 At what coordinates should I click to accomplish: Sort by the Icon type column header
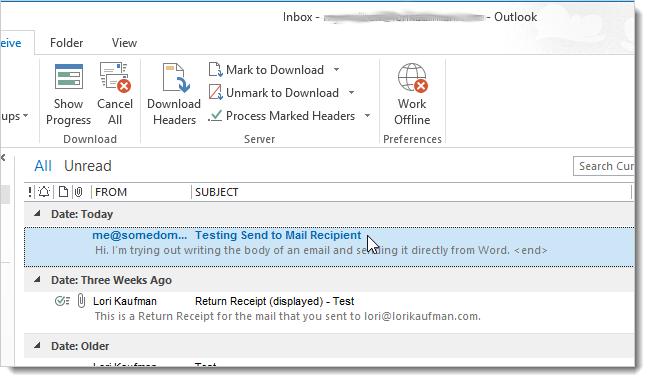(63, 192)
